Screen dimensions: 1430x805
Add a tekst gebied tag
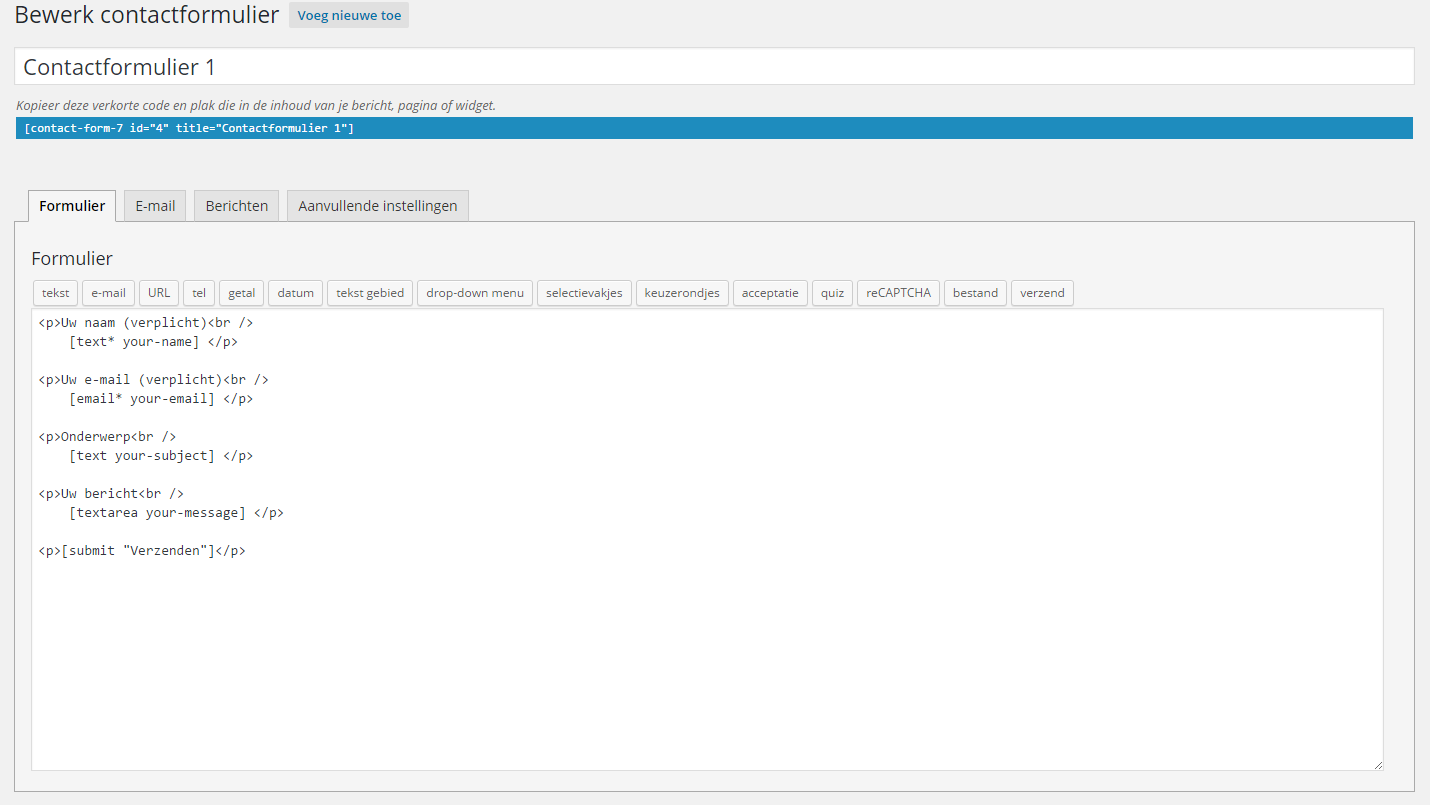coord(369,292)
